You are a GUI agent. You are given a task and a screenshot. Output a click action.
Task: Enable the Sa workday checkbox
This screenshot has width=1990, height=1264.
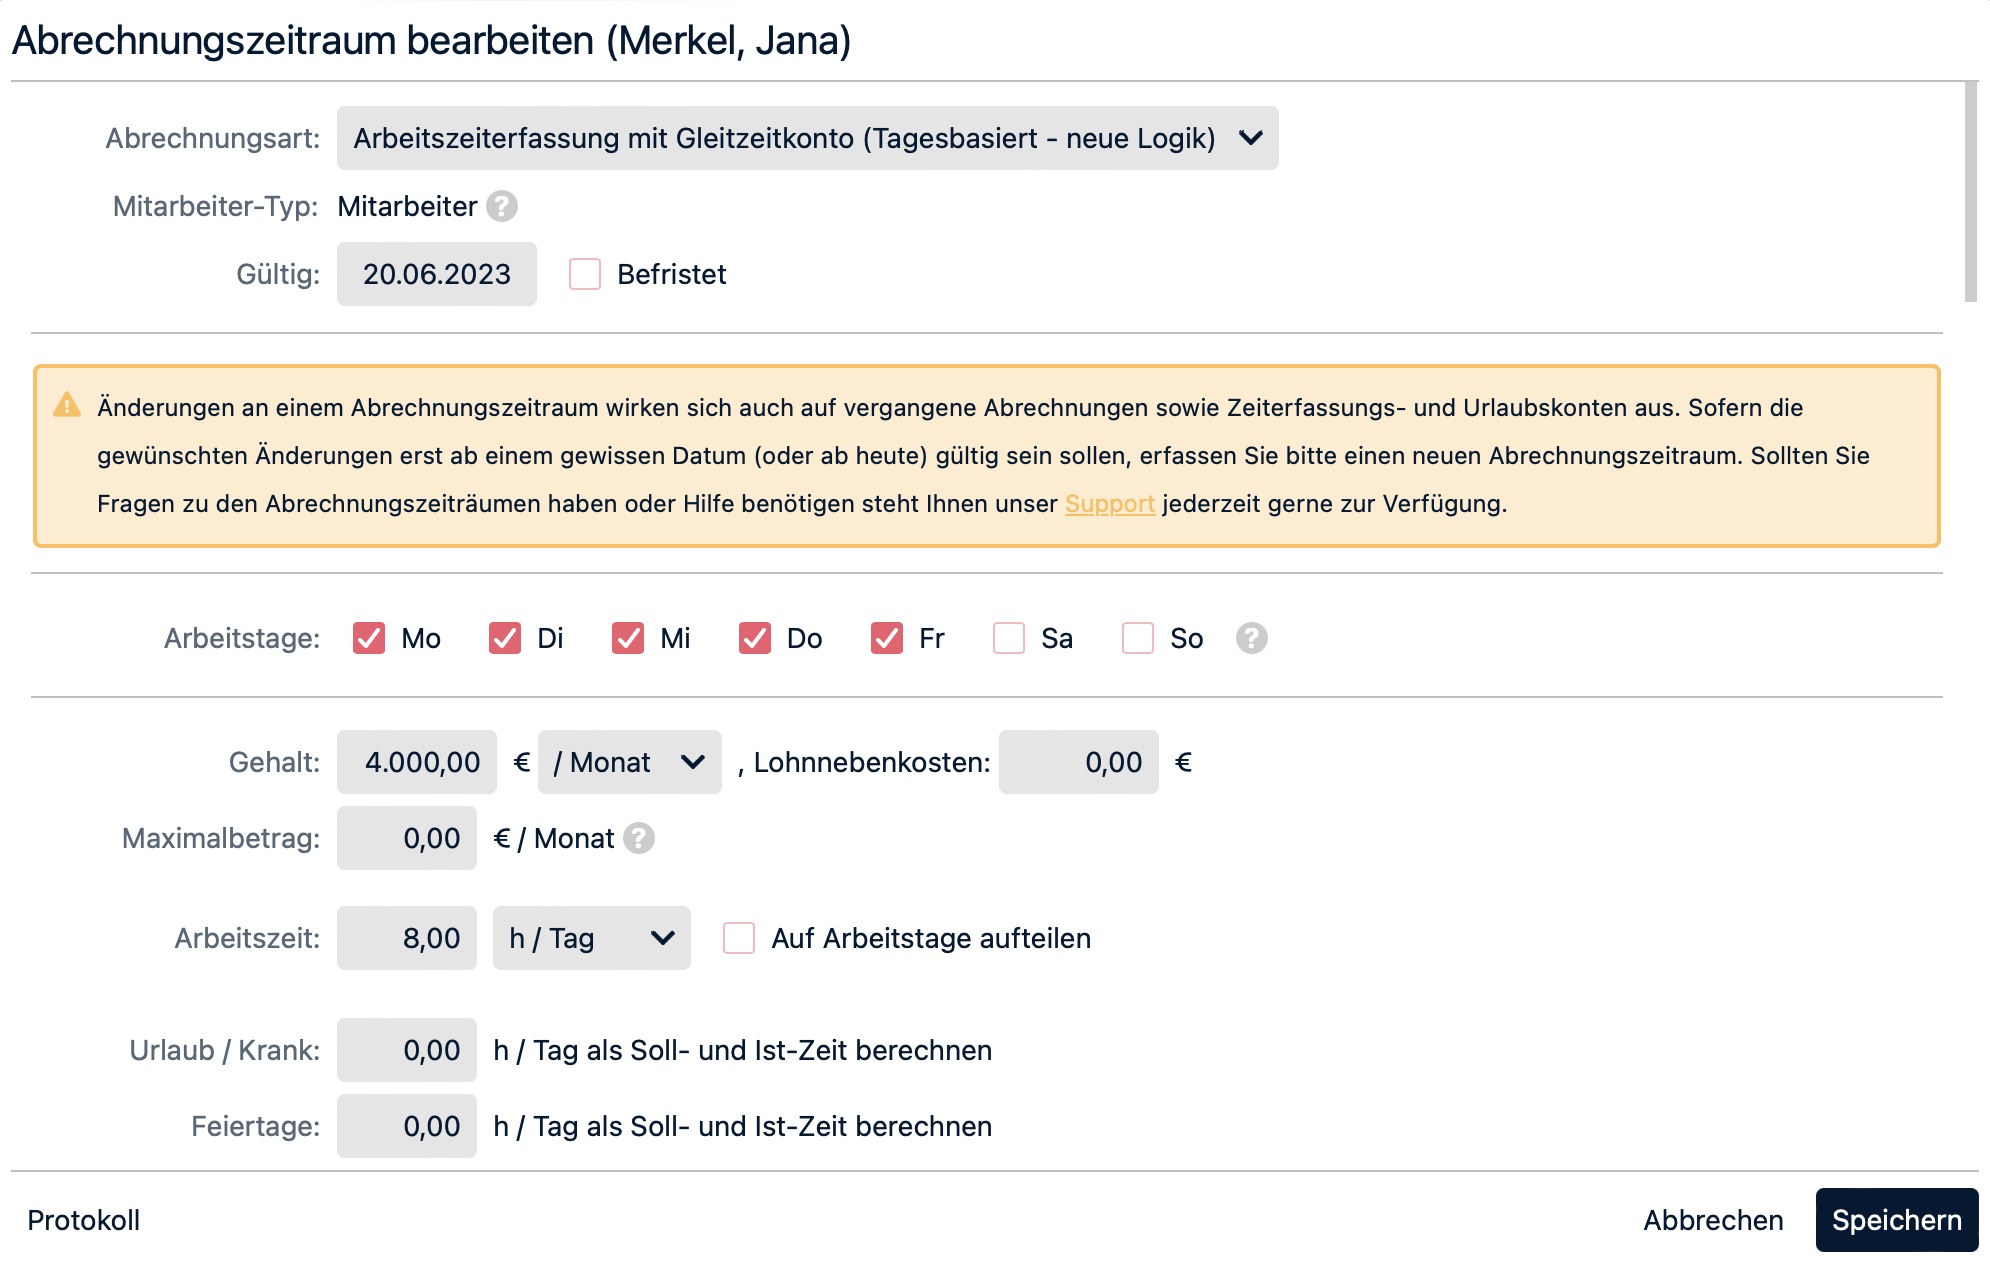pos(1009,638)
